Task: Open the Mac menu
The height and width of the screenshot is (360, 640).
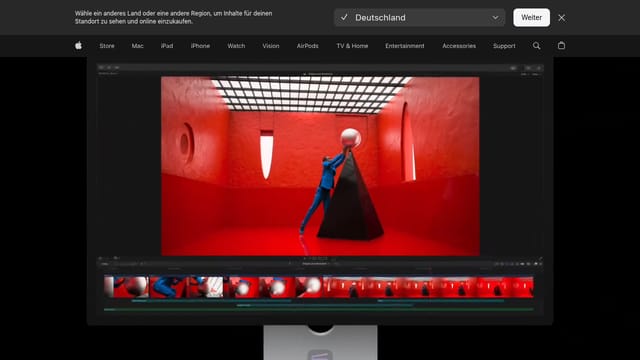Action: point(138,46)
